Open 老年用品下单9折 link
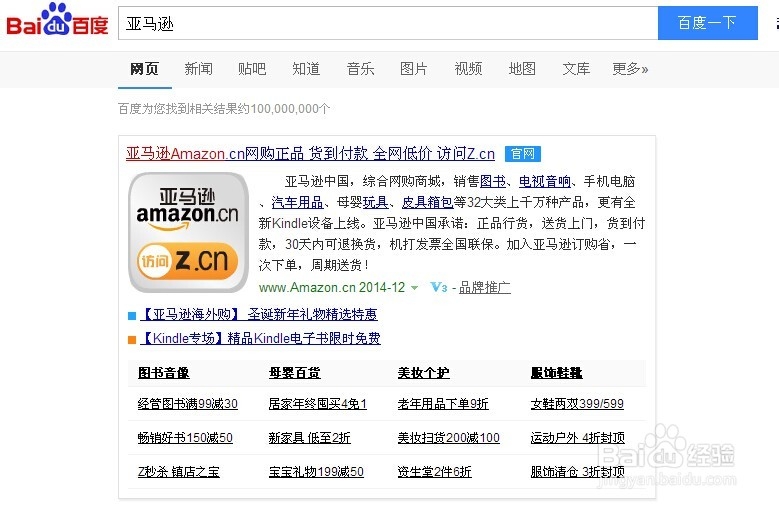The image size is (779, 507). [443, 404]
